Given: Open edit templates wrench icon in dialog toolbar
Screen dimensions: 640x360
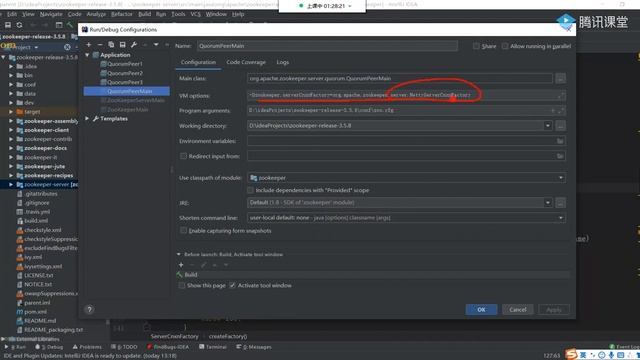Looking at the screenshot, I should pyautogui.click(x=134, y=44).
